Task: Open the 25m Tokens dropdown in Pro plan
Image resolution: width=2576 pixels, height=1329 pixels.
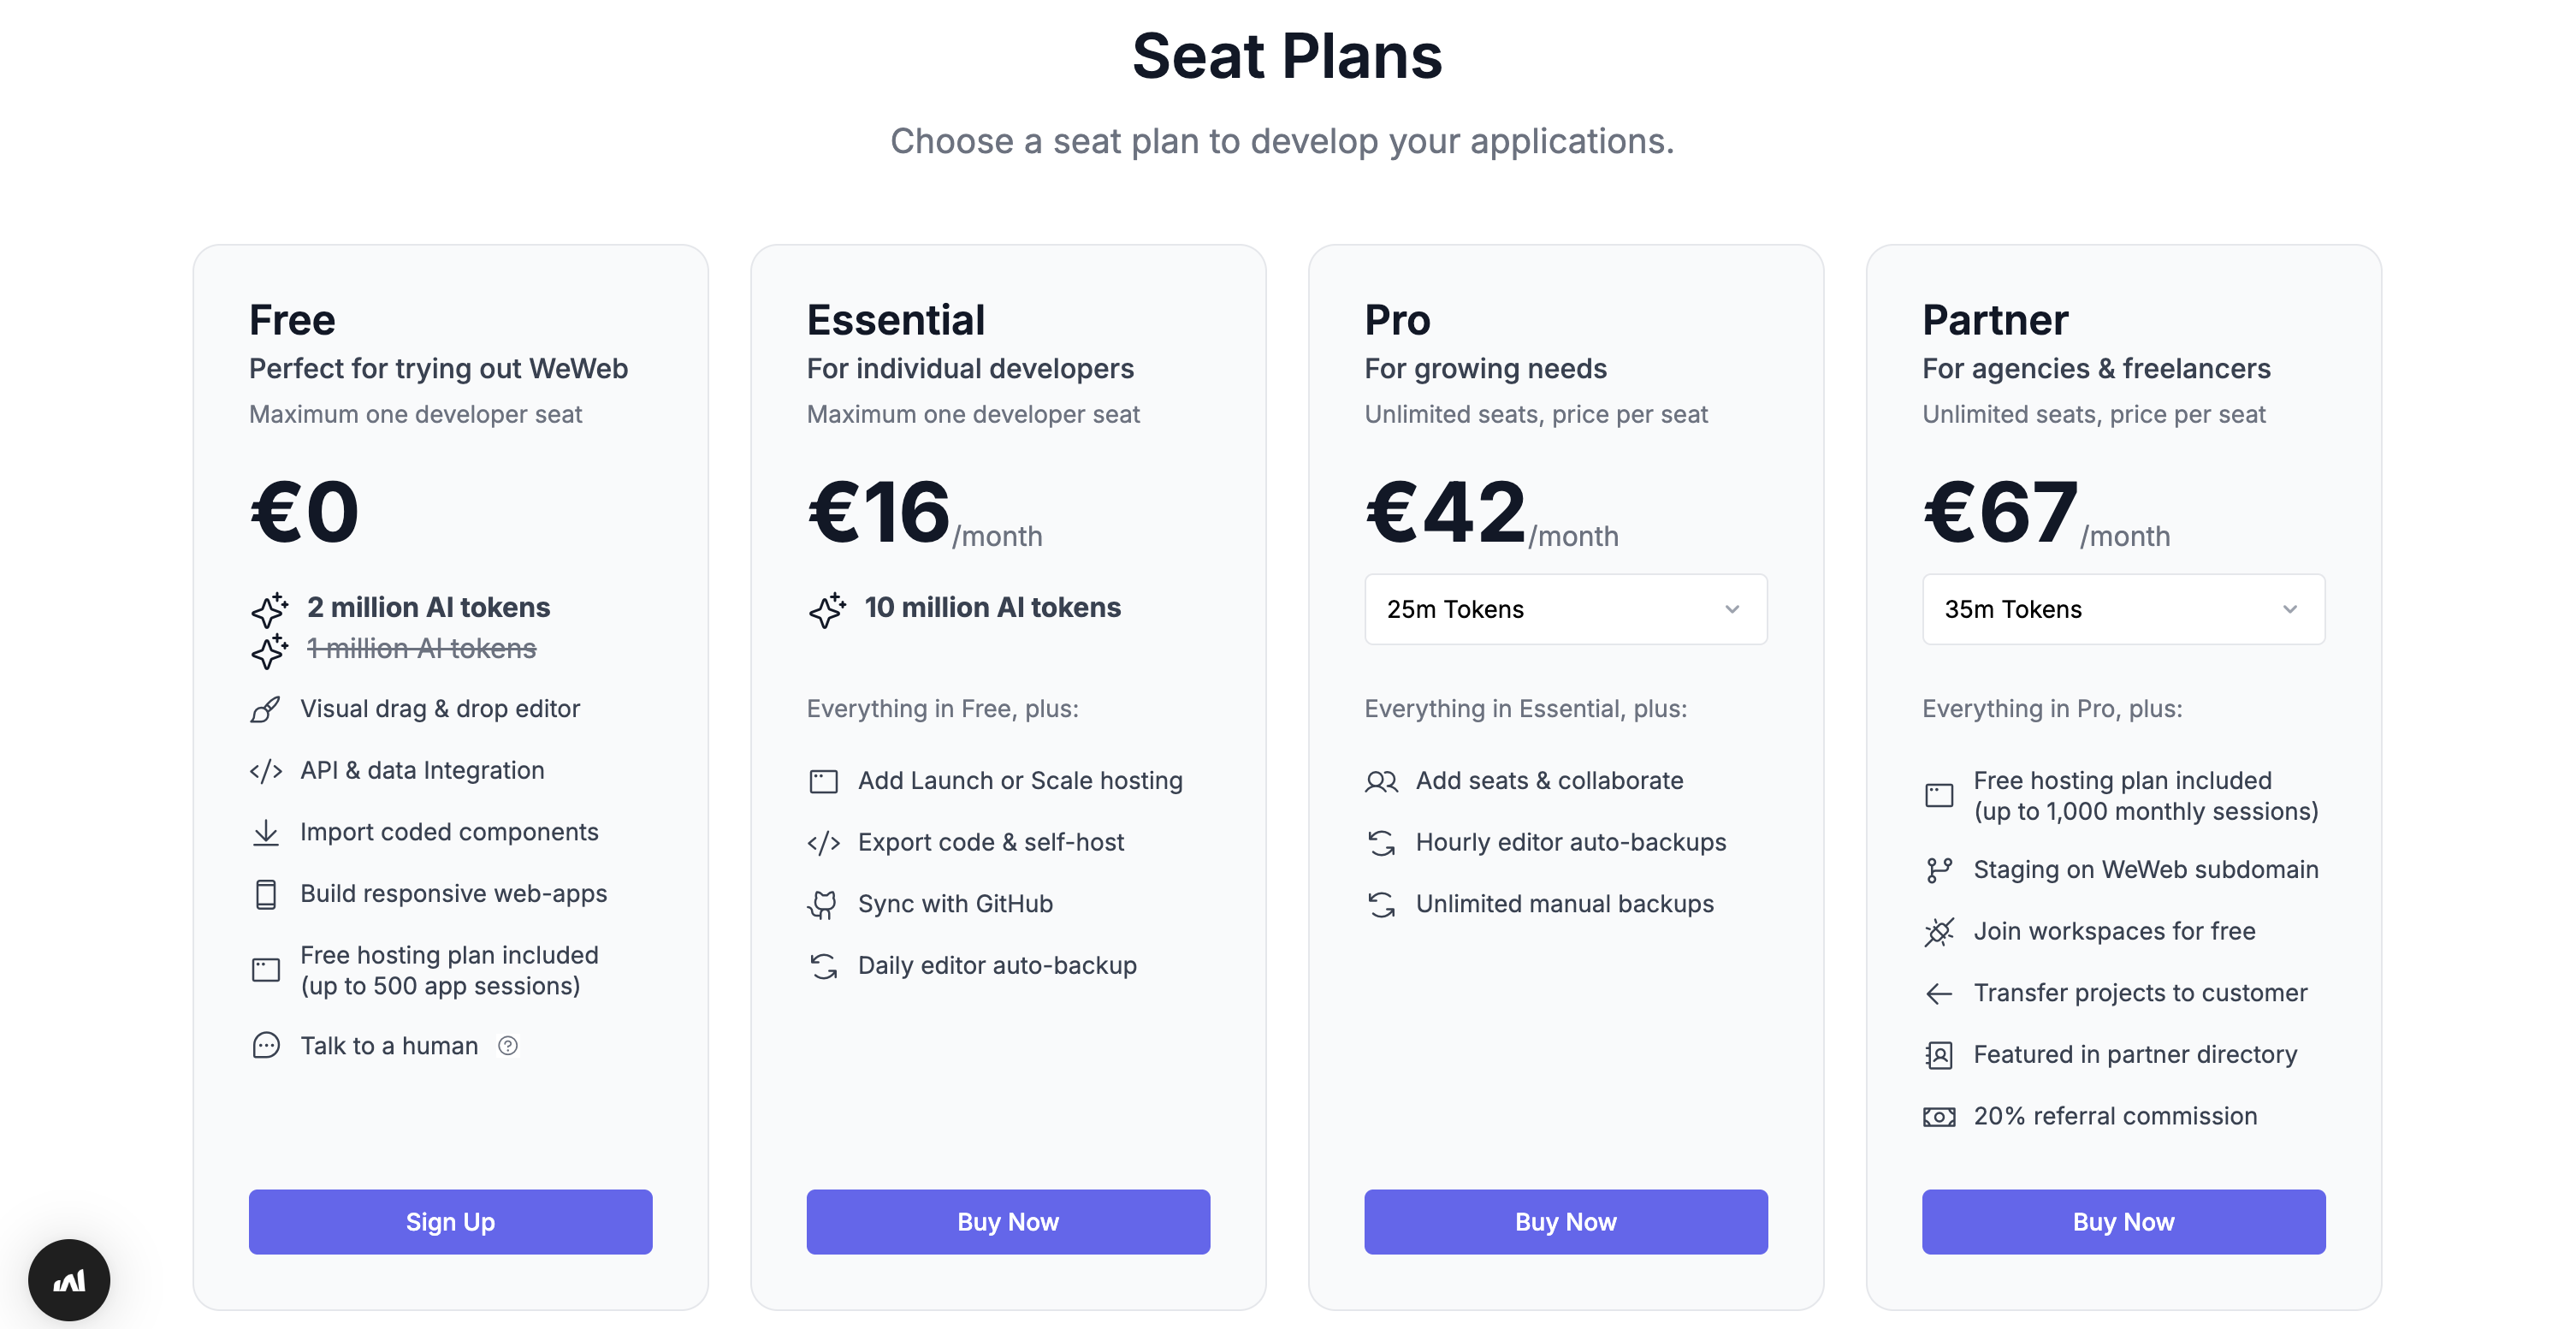Action: coord(1566,609)
